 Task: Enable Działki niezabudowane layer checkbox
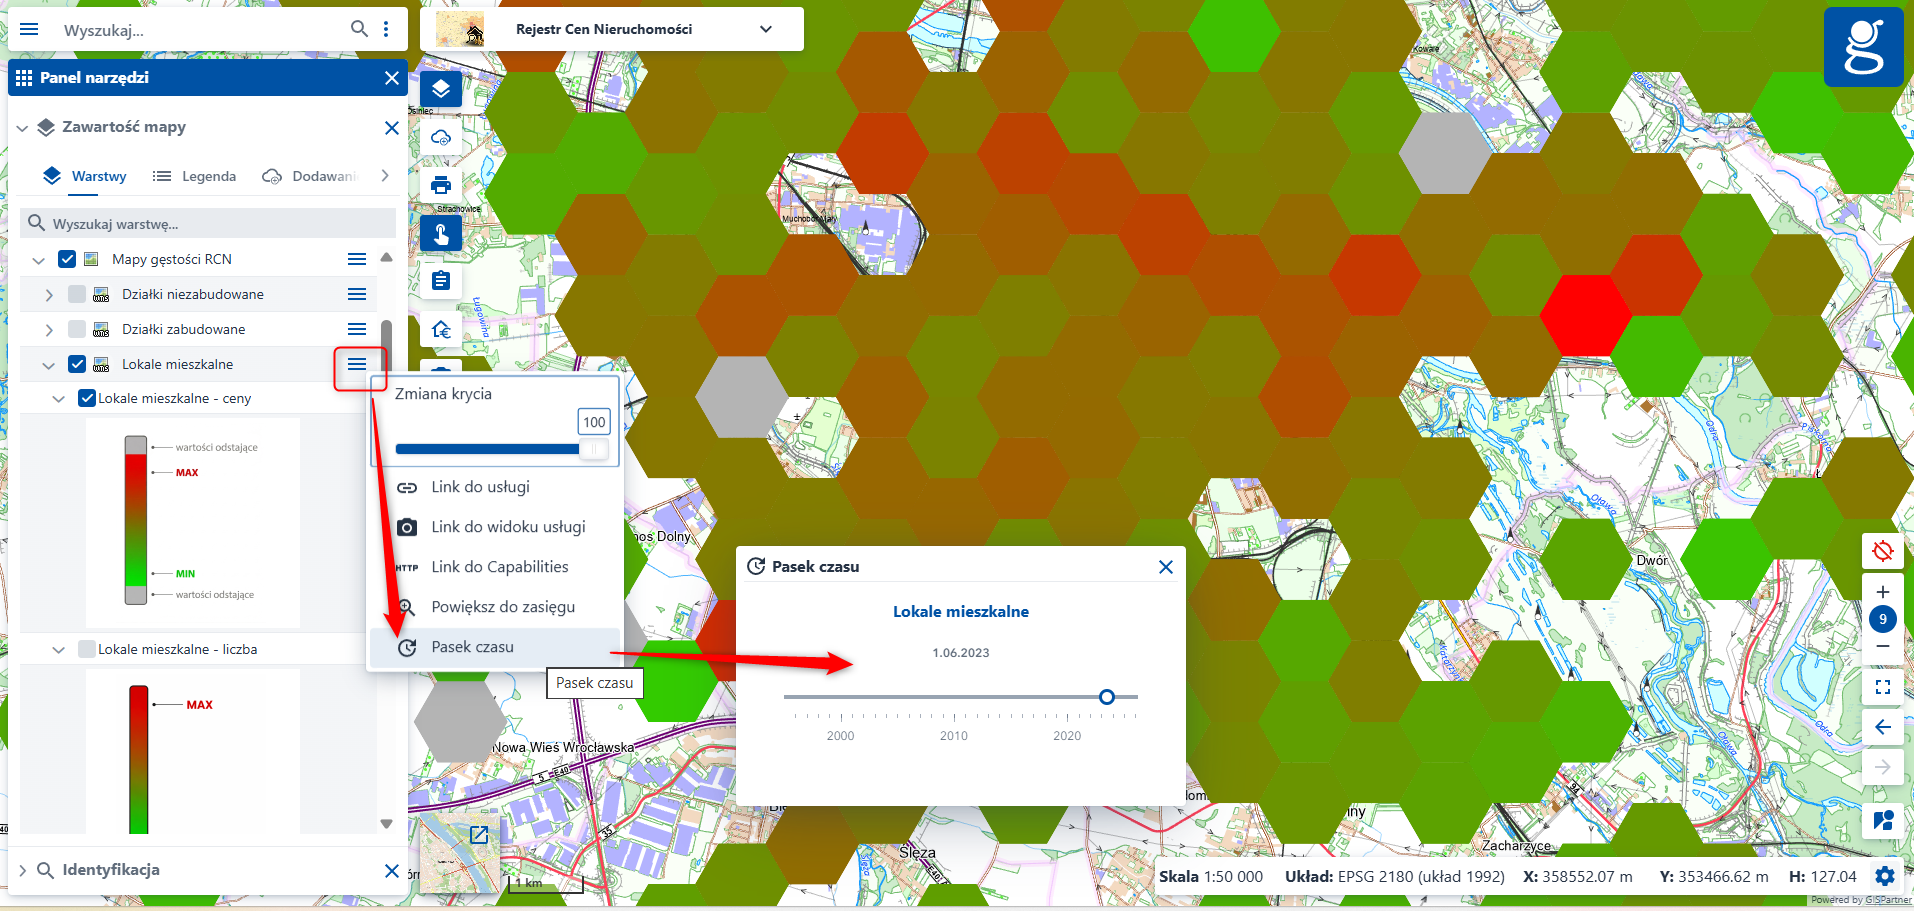[x=77, y=294]
